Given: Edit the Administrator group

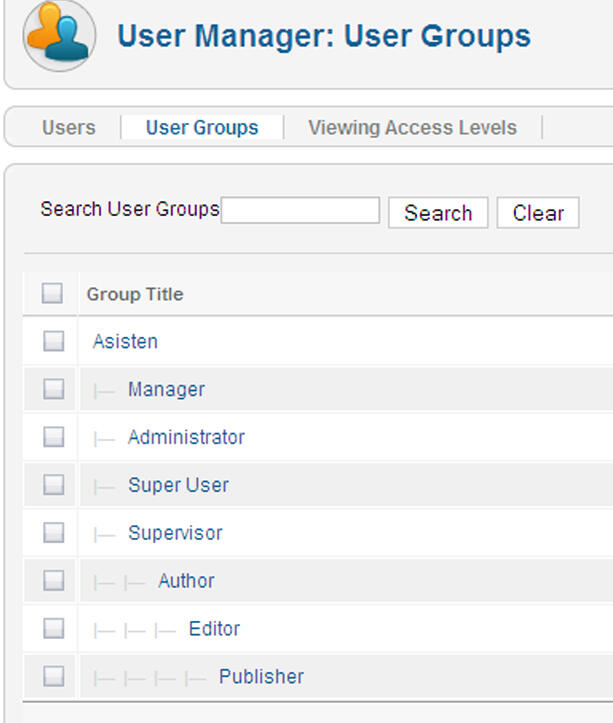Looking at the screenshot, I should (186, 437).
